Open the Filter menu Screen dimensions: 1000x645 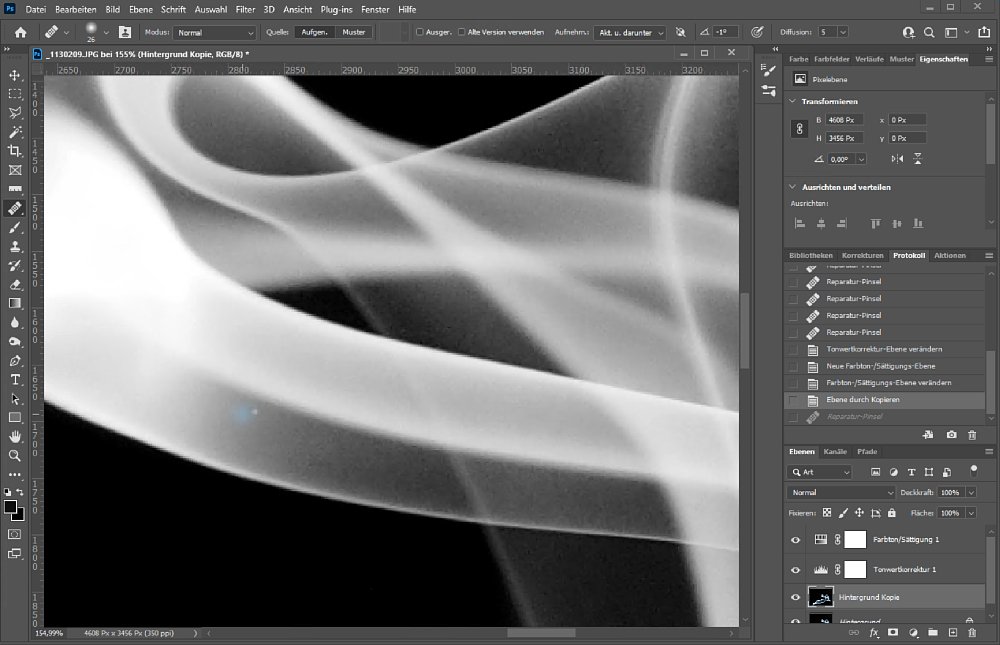pyautogui.click(x=245, y=9)
